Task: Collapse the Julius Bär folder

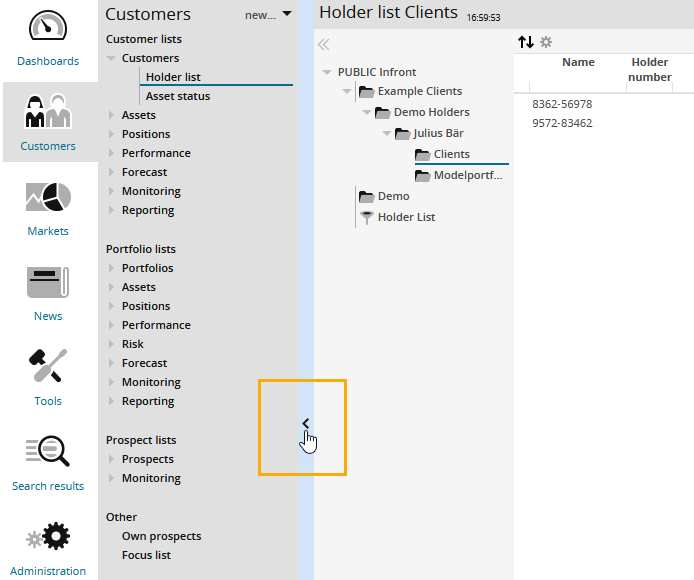Action: (x=386, y=134)
